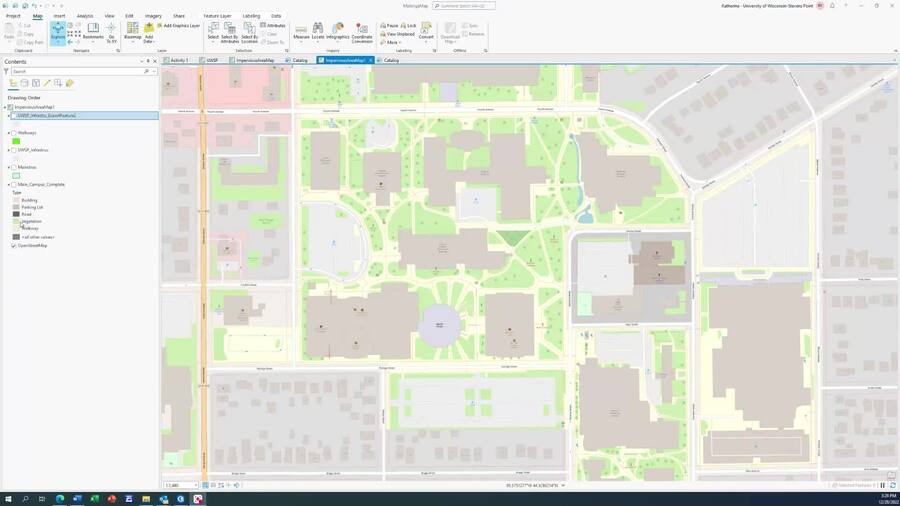
Task: Open the Bookmarks menu
Action: pos(93,32)
